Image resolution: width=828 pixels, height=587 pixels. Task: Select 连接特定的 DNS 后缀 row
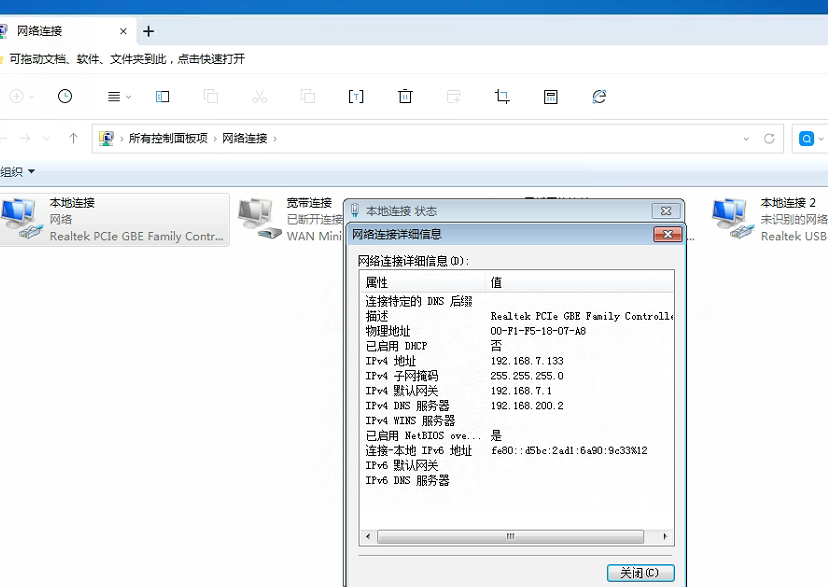click(x=518, y=301)
